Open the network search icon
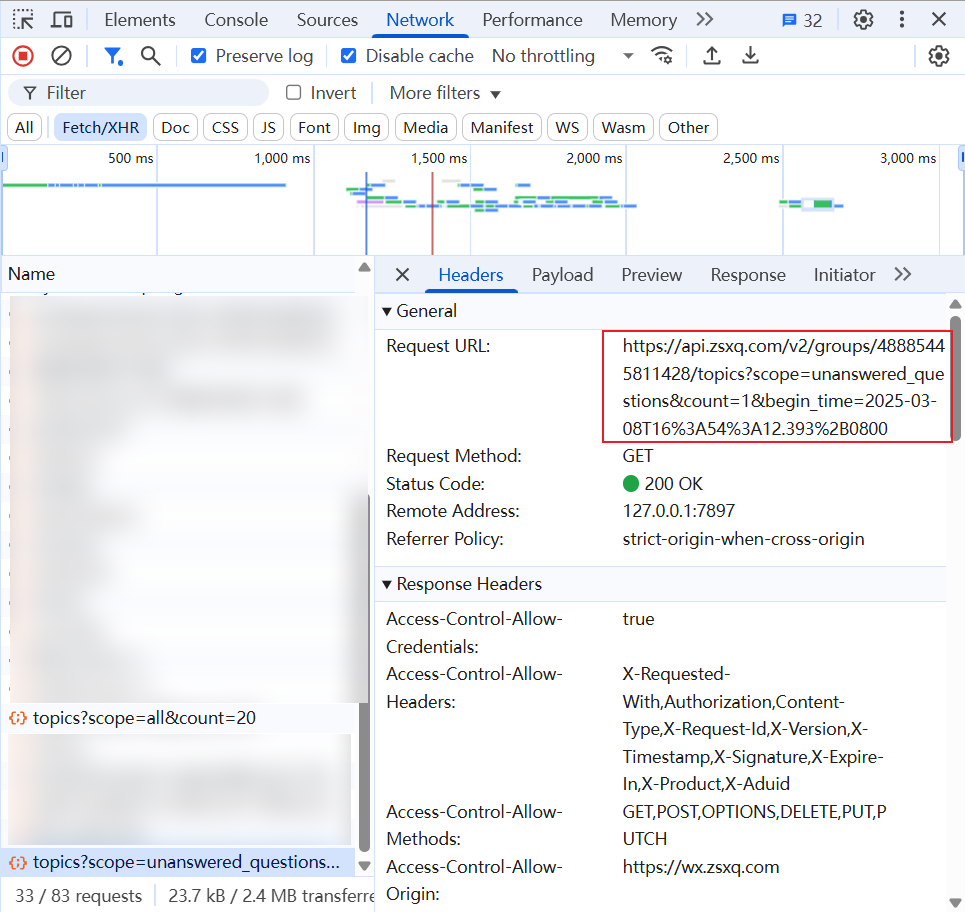The height and width of the screenshot is (912, 965). pos(151,56)
